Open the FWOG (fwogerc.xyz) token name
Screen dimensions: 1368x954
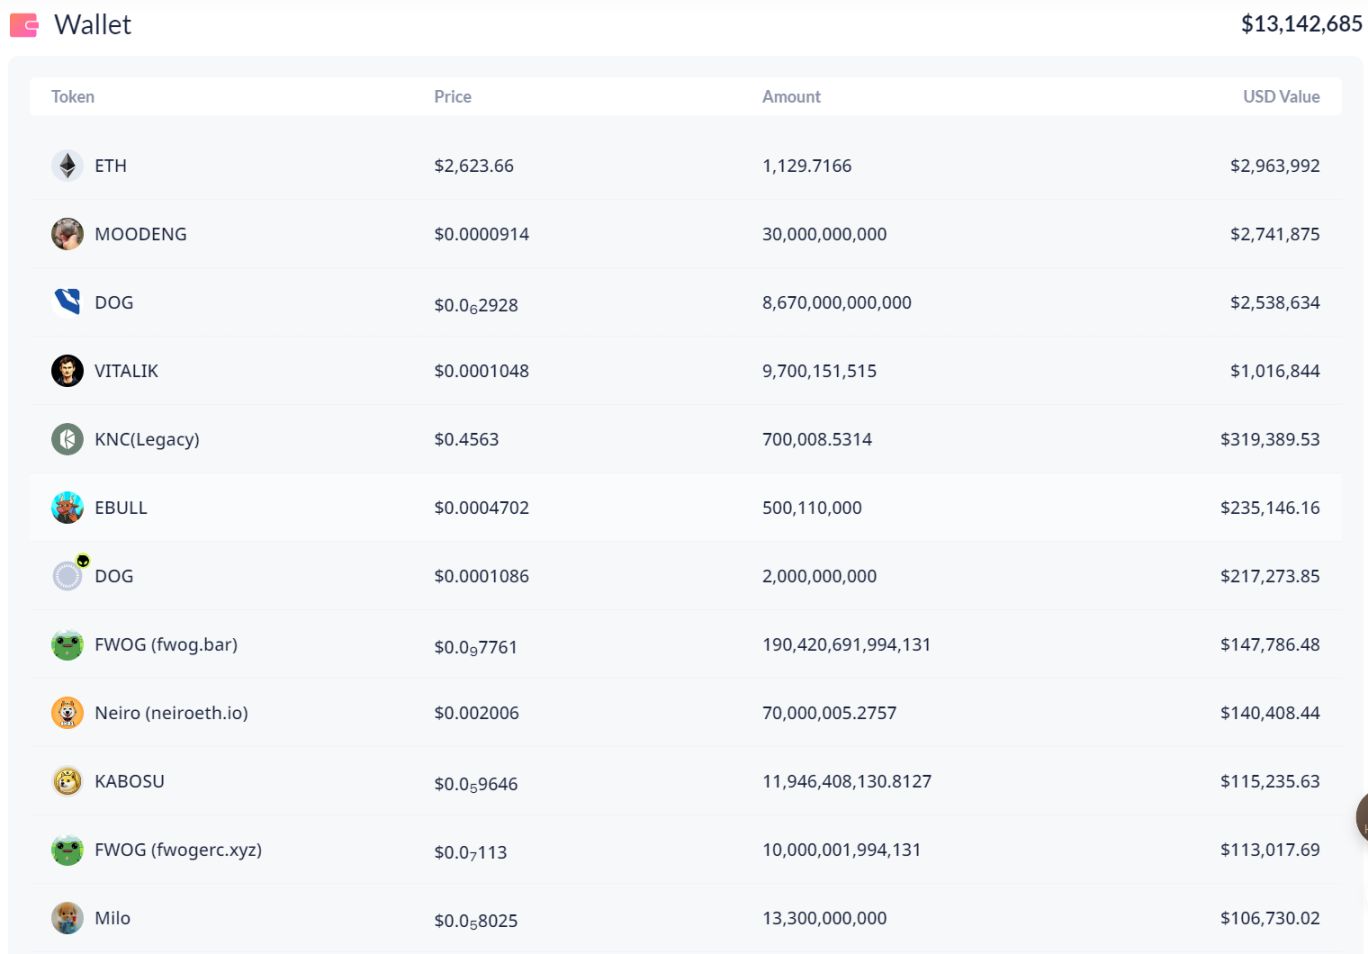(x=178, y=850)
